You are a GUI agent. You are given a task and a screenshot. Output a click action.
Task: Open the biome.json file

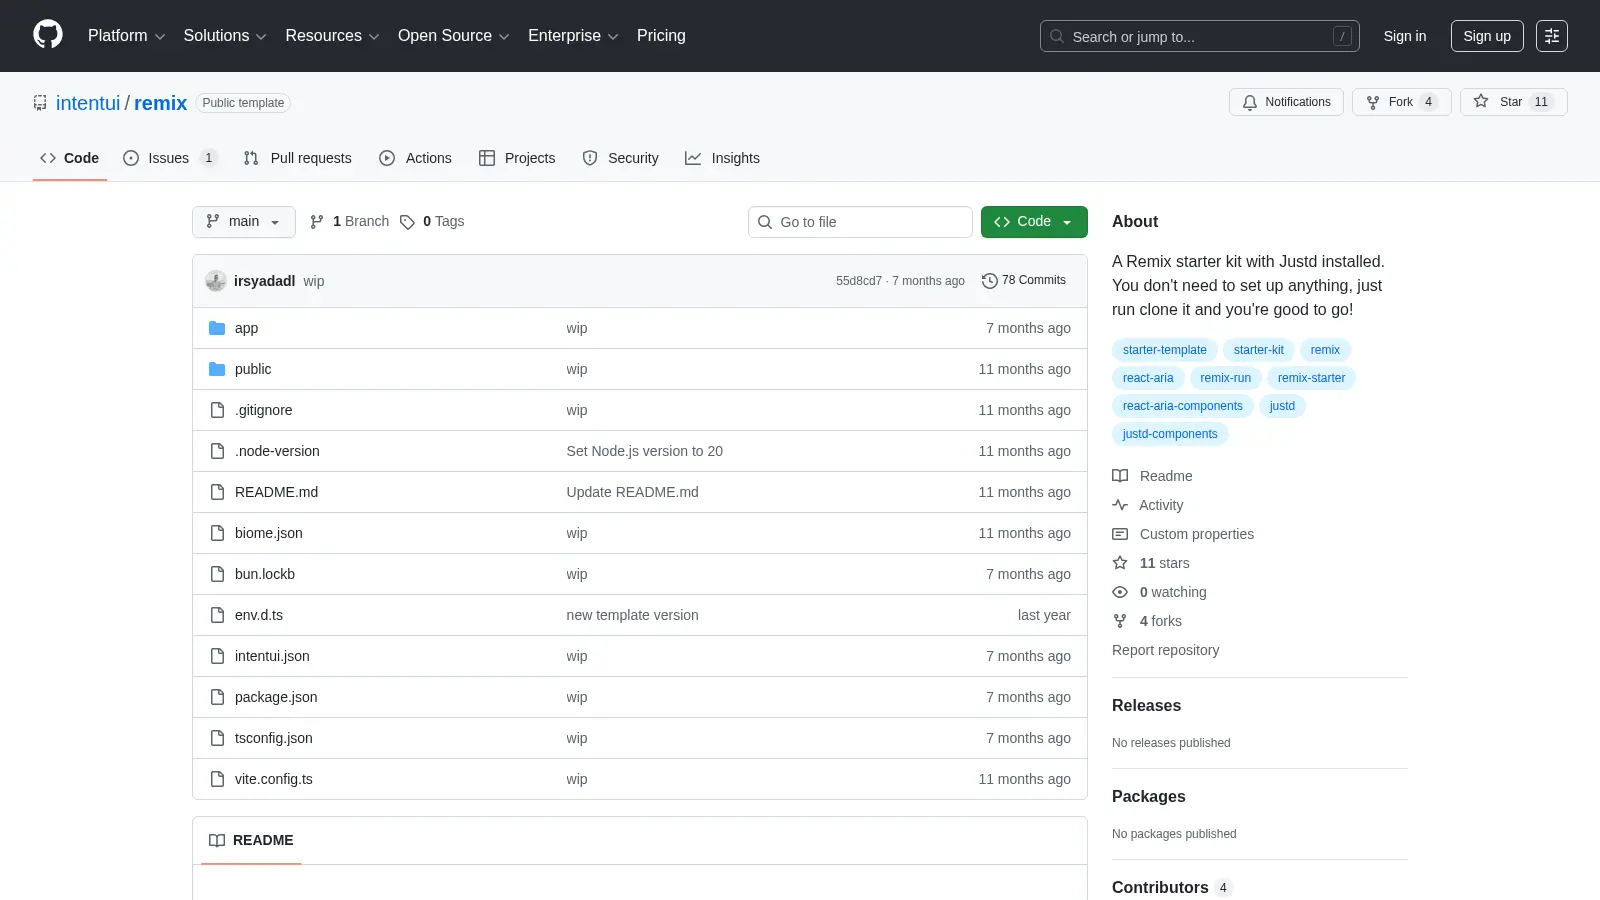click(x=269, y=533)
